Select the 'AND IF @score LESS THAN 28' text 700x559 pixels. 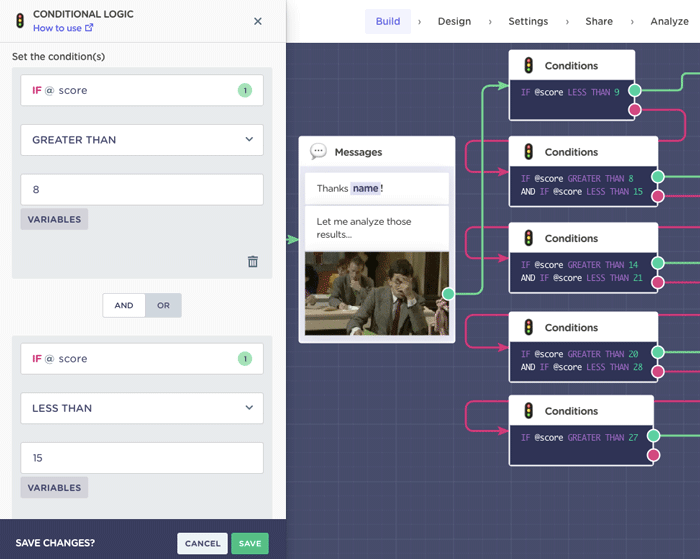click(582, 367)
